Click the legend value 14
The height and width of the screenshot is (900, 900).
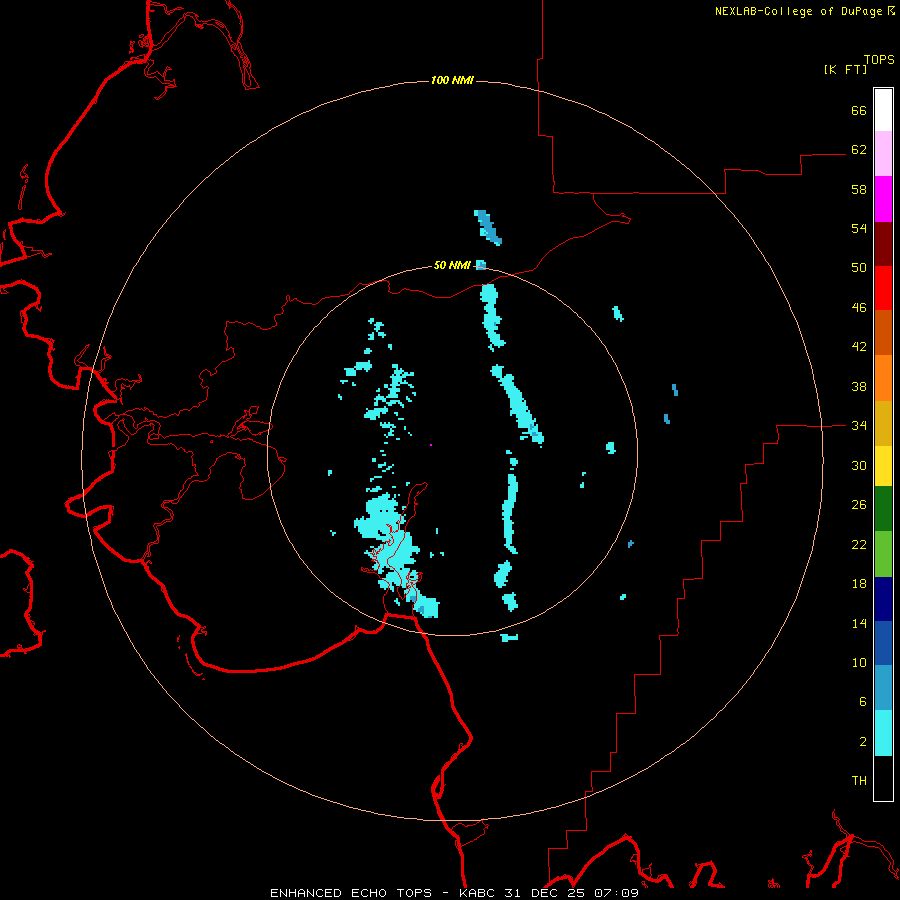pyautogui.click(x=859, y=623)
